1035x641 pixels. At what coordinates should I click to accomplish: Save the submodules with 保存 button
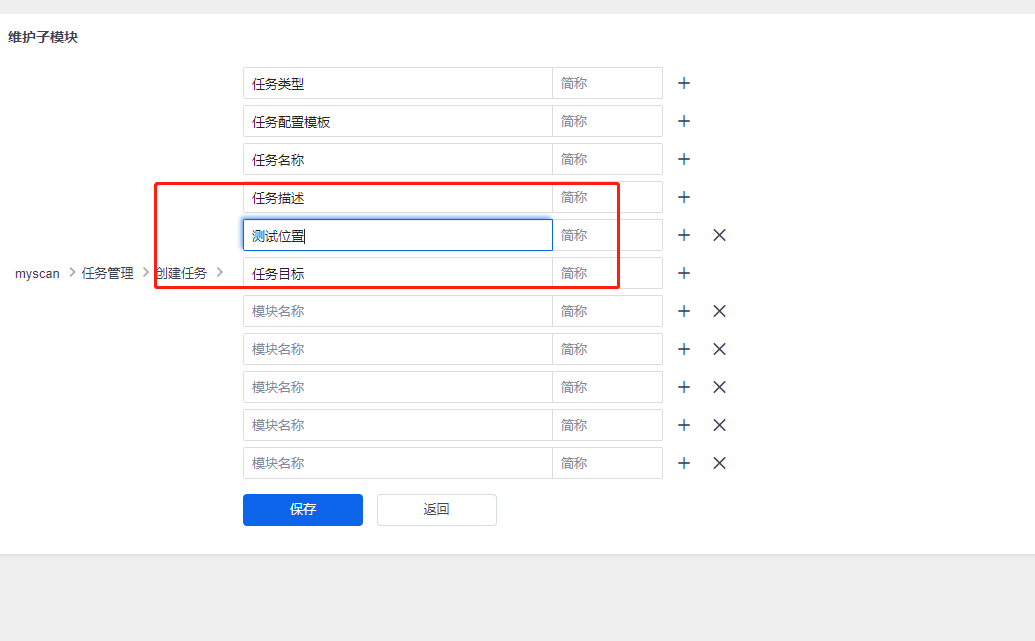302,509
